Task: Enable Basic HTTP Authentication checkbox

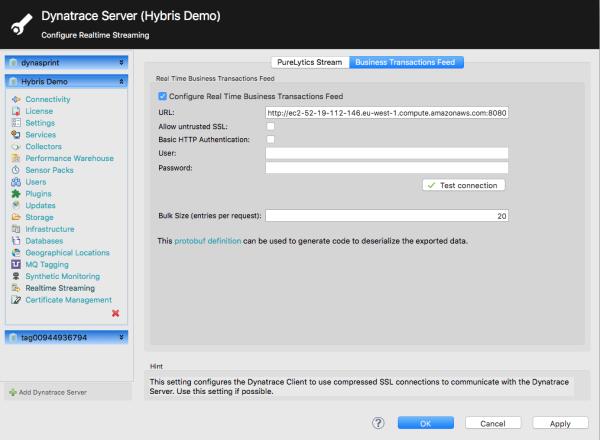Action: coord(271,139)
